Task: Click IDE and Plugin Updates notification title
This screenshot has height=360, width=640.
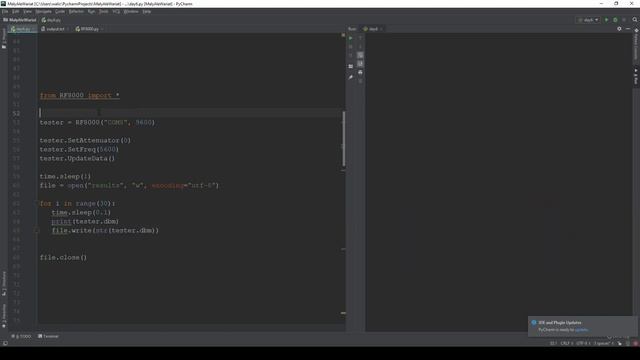Action: tap(560, 322)
